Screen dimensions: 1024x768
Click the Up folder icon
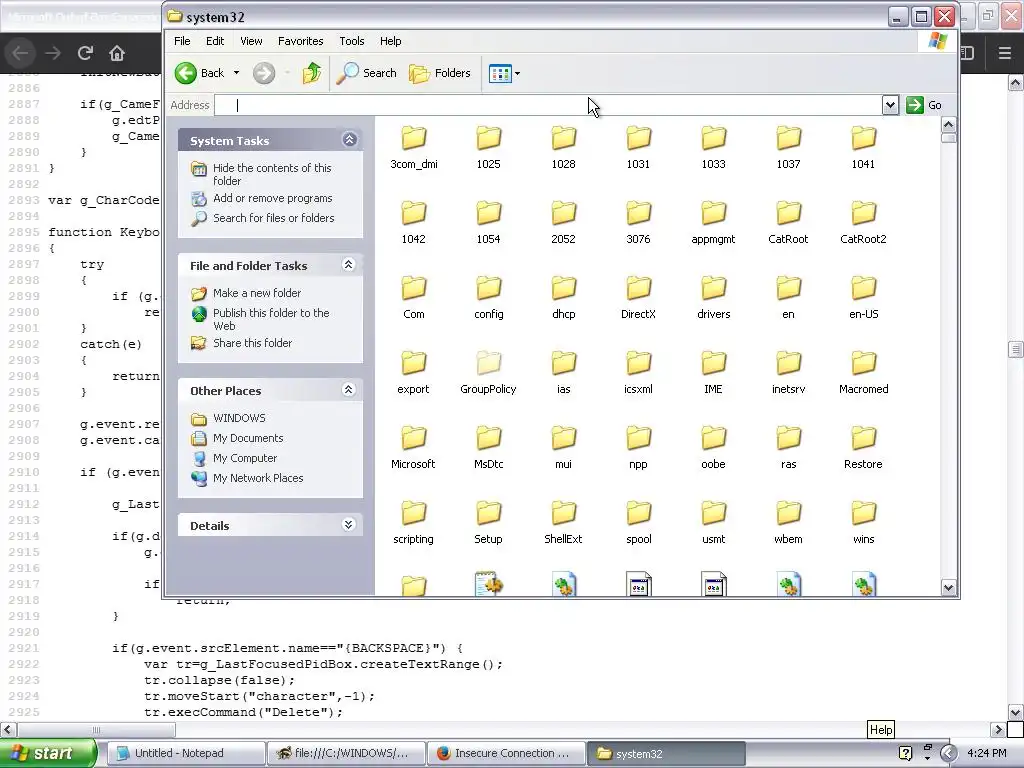[x=312, y=73]
